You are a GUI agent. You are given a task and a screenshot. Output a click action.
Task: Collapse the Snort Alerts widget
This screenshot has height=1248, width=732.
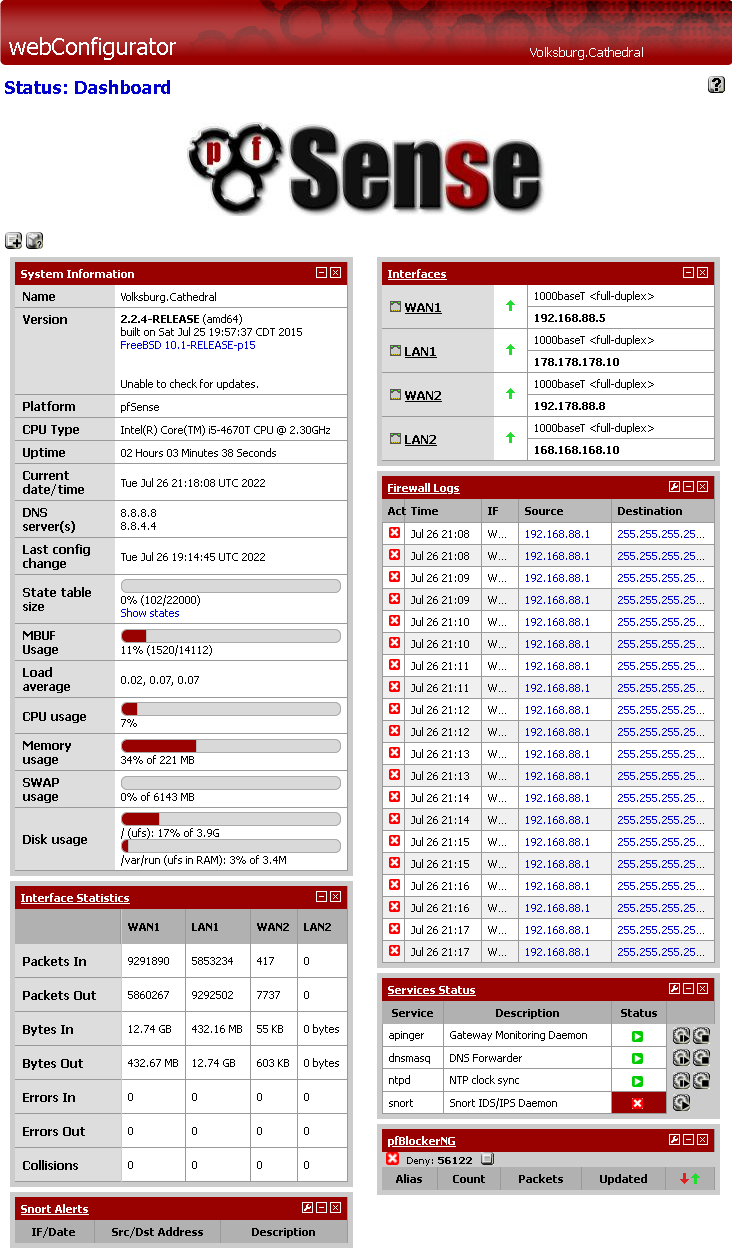[321, 1208]
